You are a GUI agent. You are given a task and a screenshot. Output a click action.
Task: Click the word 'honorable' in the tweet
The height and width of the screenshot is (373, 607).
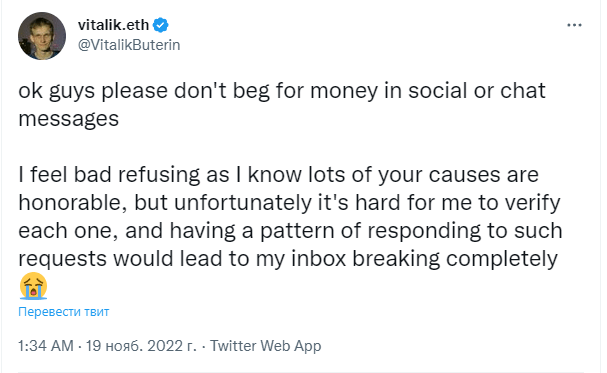click(x=70, y=202)
